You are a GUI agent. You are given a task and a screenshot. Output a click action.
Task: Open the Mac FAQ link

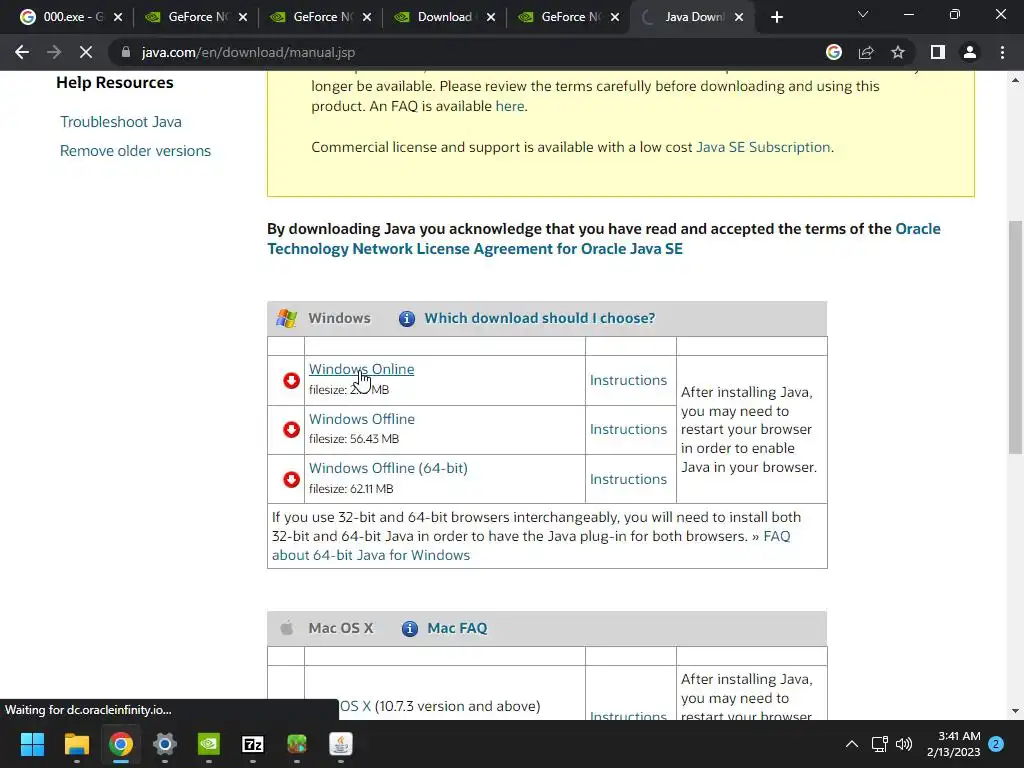(x=457, y=628)
